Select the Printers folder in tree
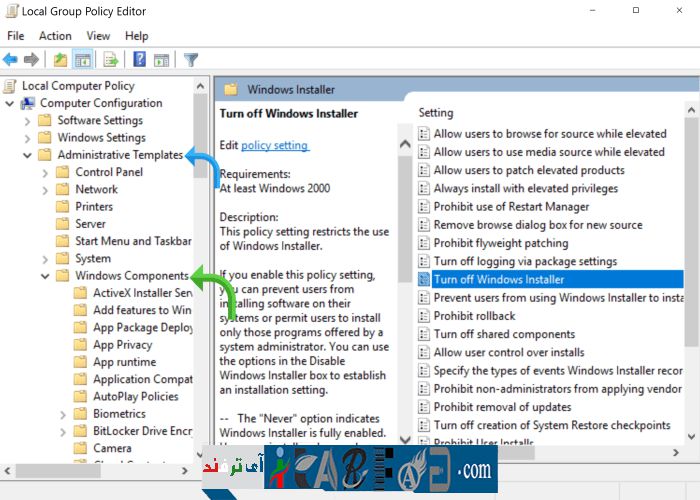Viewport: 700px width, 500px height. click(94, 207)
